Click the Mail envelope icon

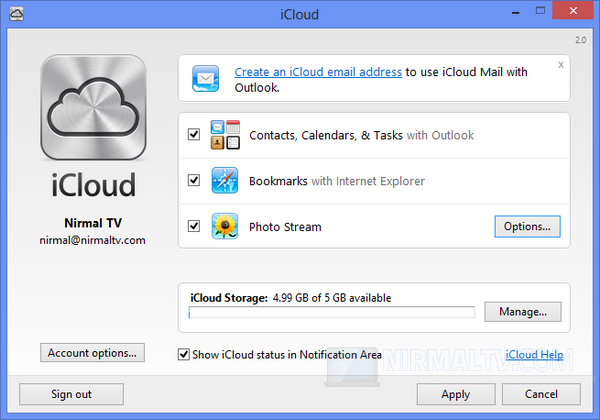205,78
